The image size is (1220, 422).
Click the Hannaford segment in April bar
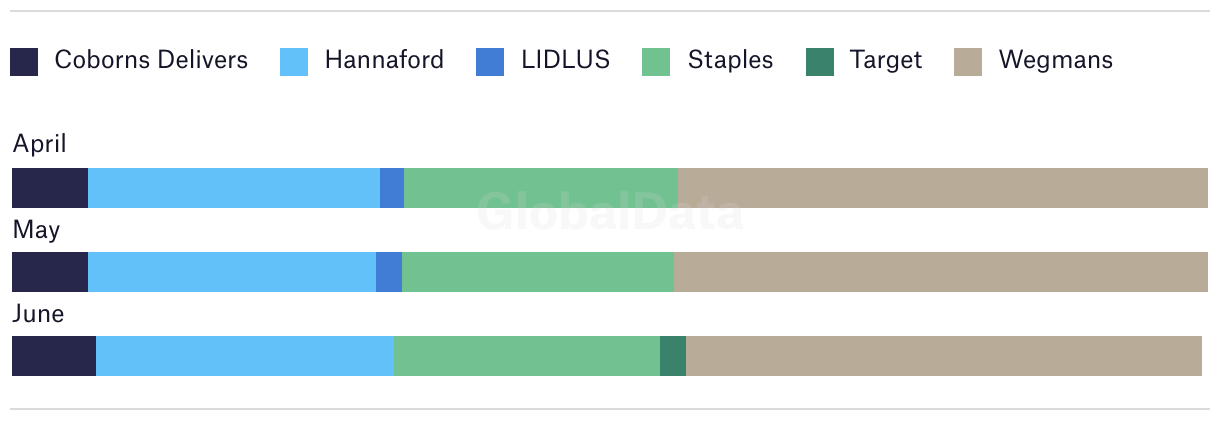[x=234, y=188]
